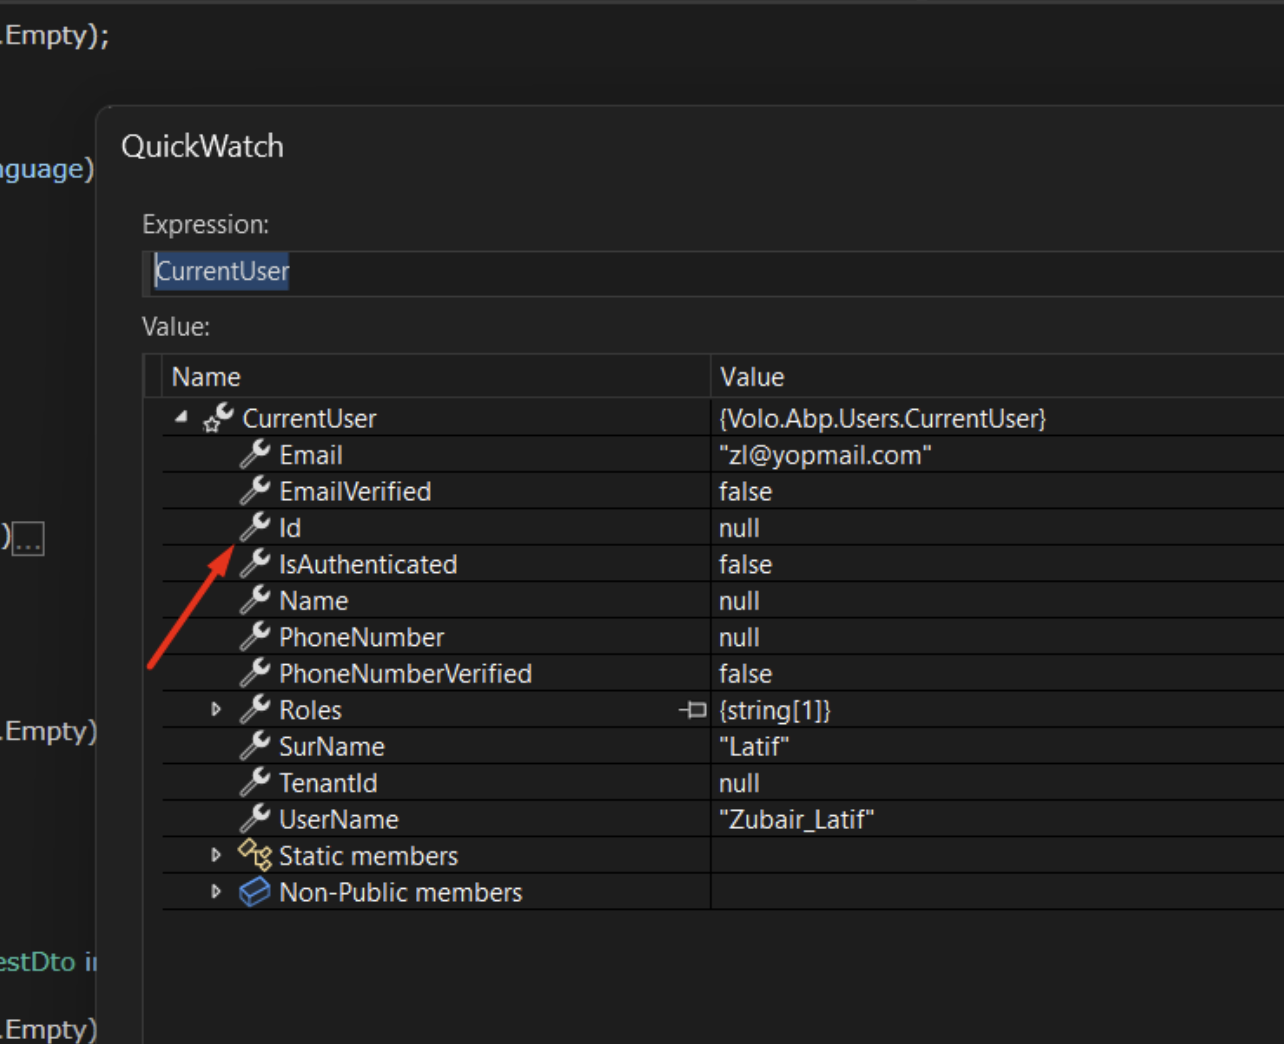Image resolution: width=1284 pixels, height=1044 pixels.
Task: Click inside the Expression input field
Action: coord(700,272)
